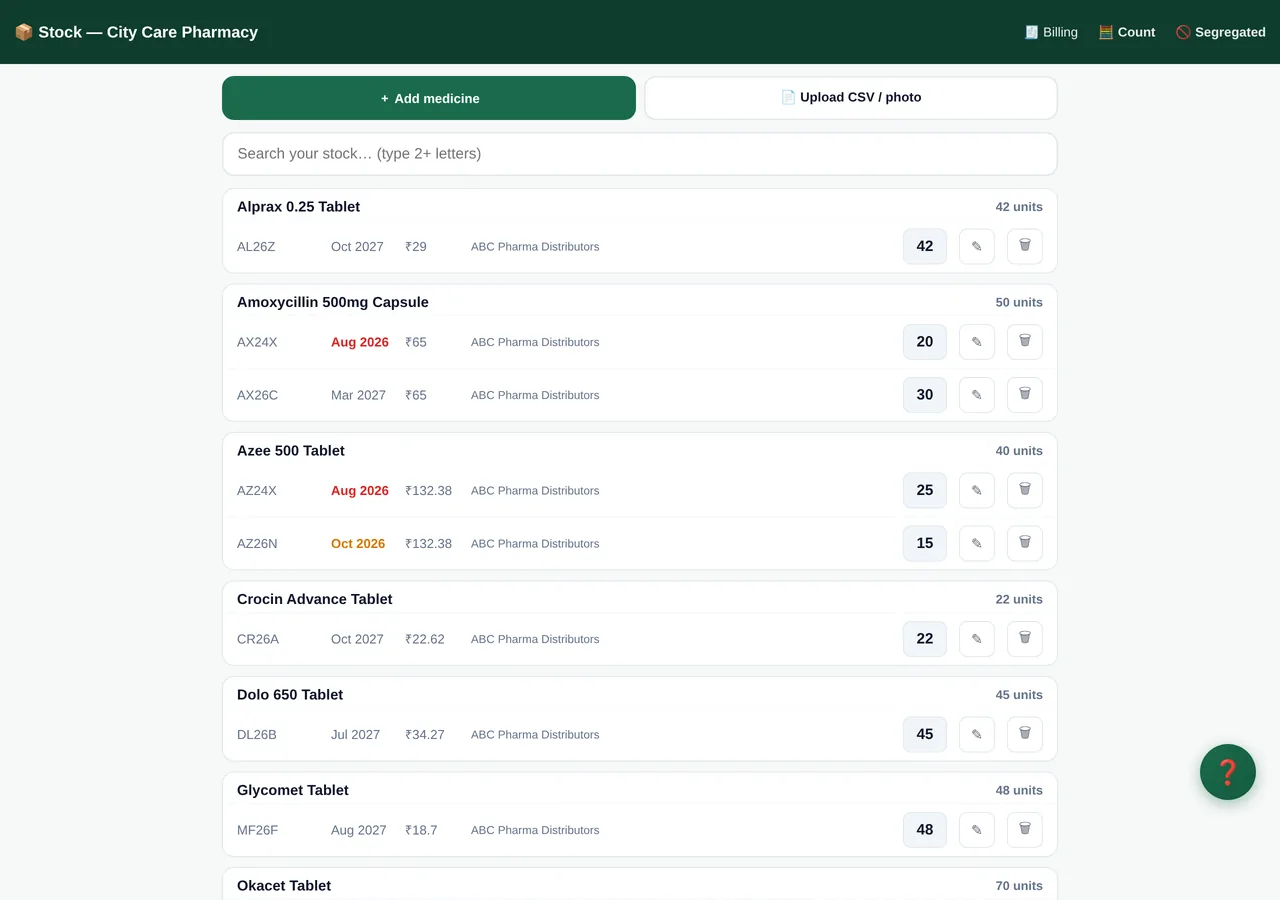Delete Azee 500 batch AZ24X

pos(1025,491)
